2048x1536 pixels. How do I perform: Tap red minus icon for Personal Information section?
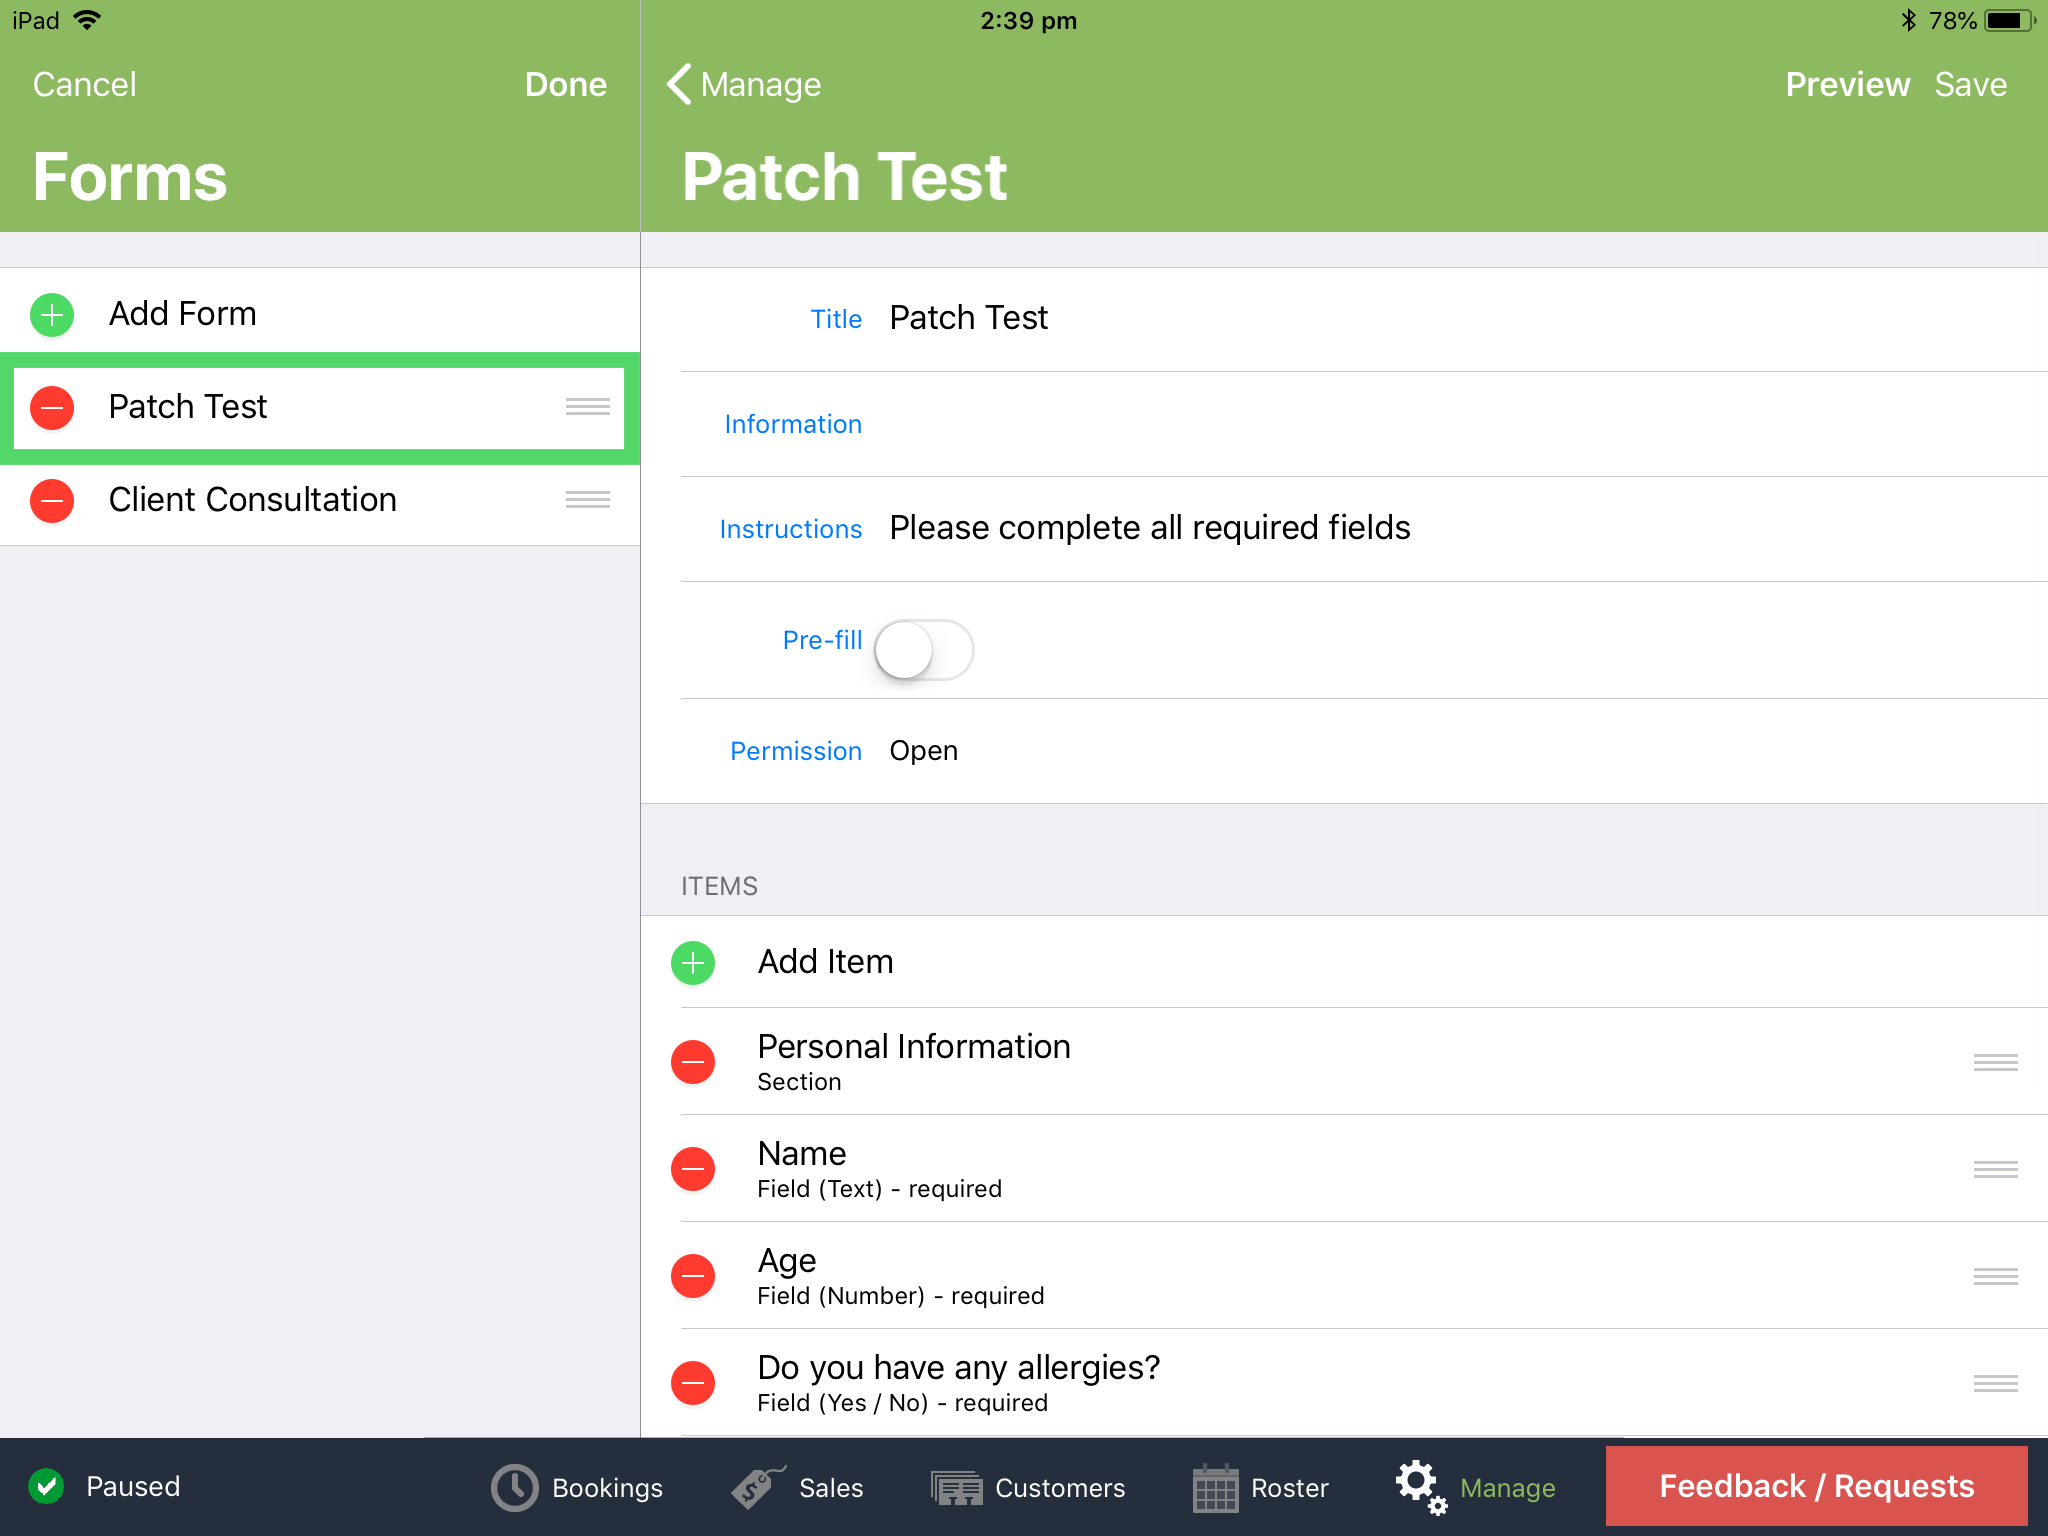point(693,1062)
